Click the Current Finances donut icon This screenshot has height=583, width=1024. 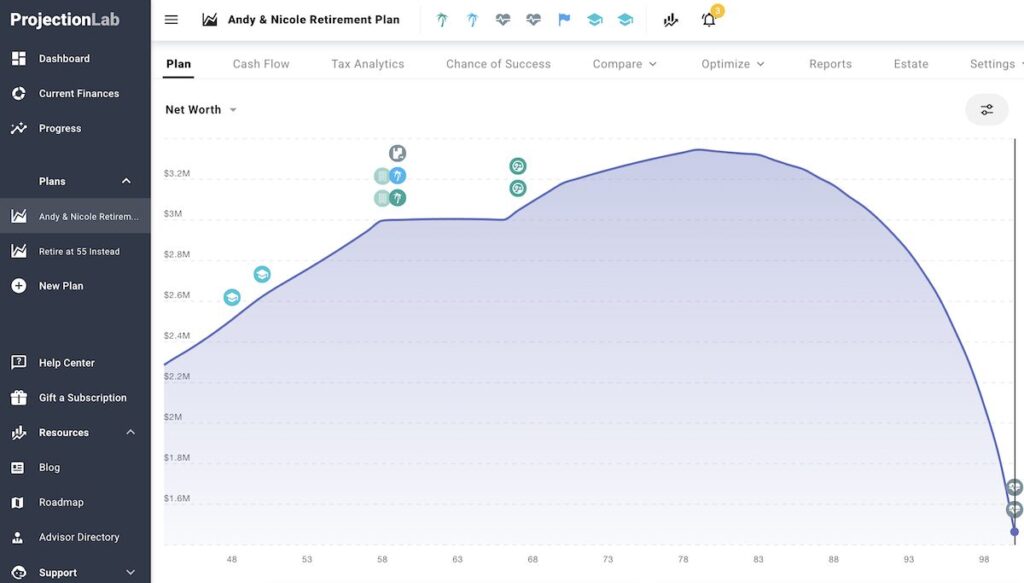(x=19, y=93)
